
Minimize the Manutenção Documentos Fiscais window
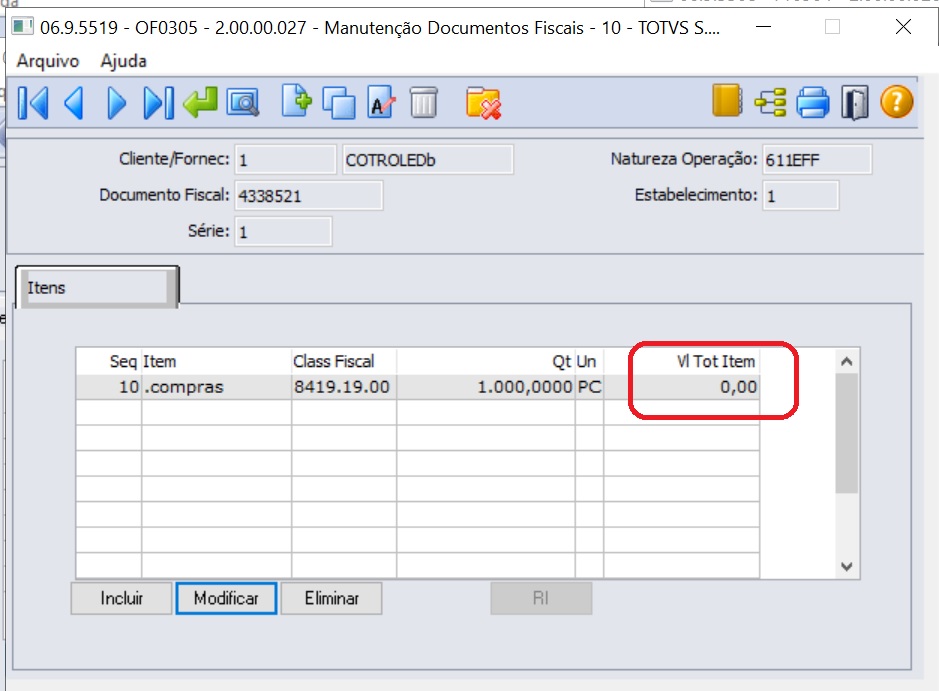click(x=764, y=27)
